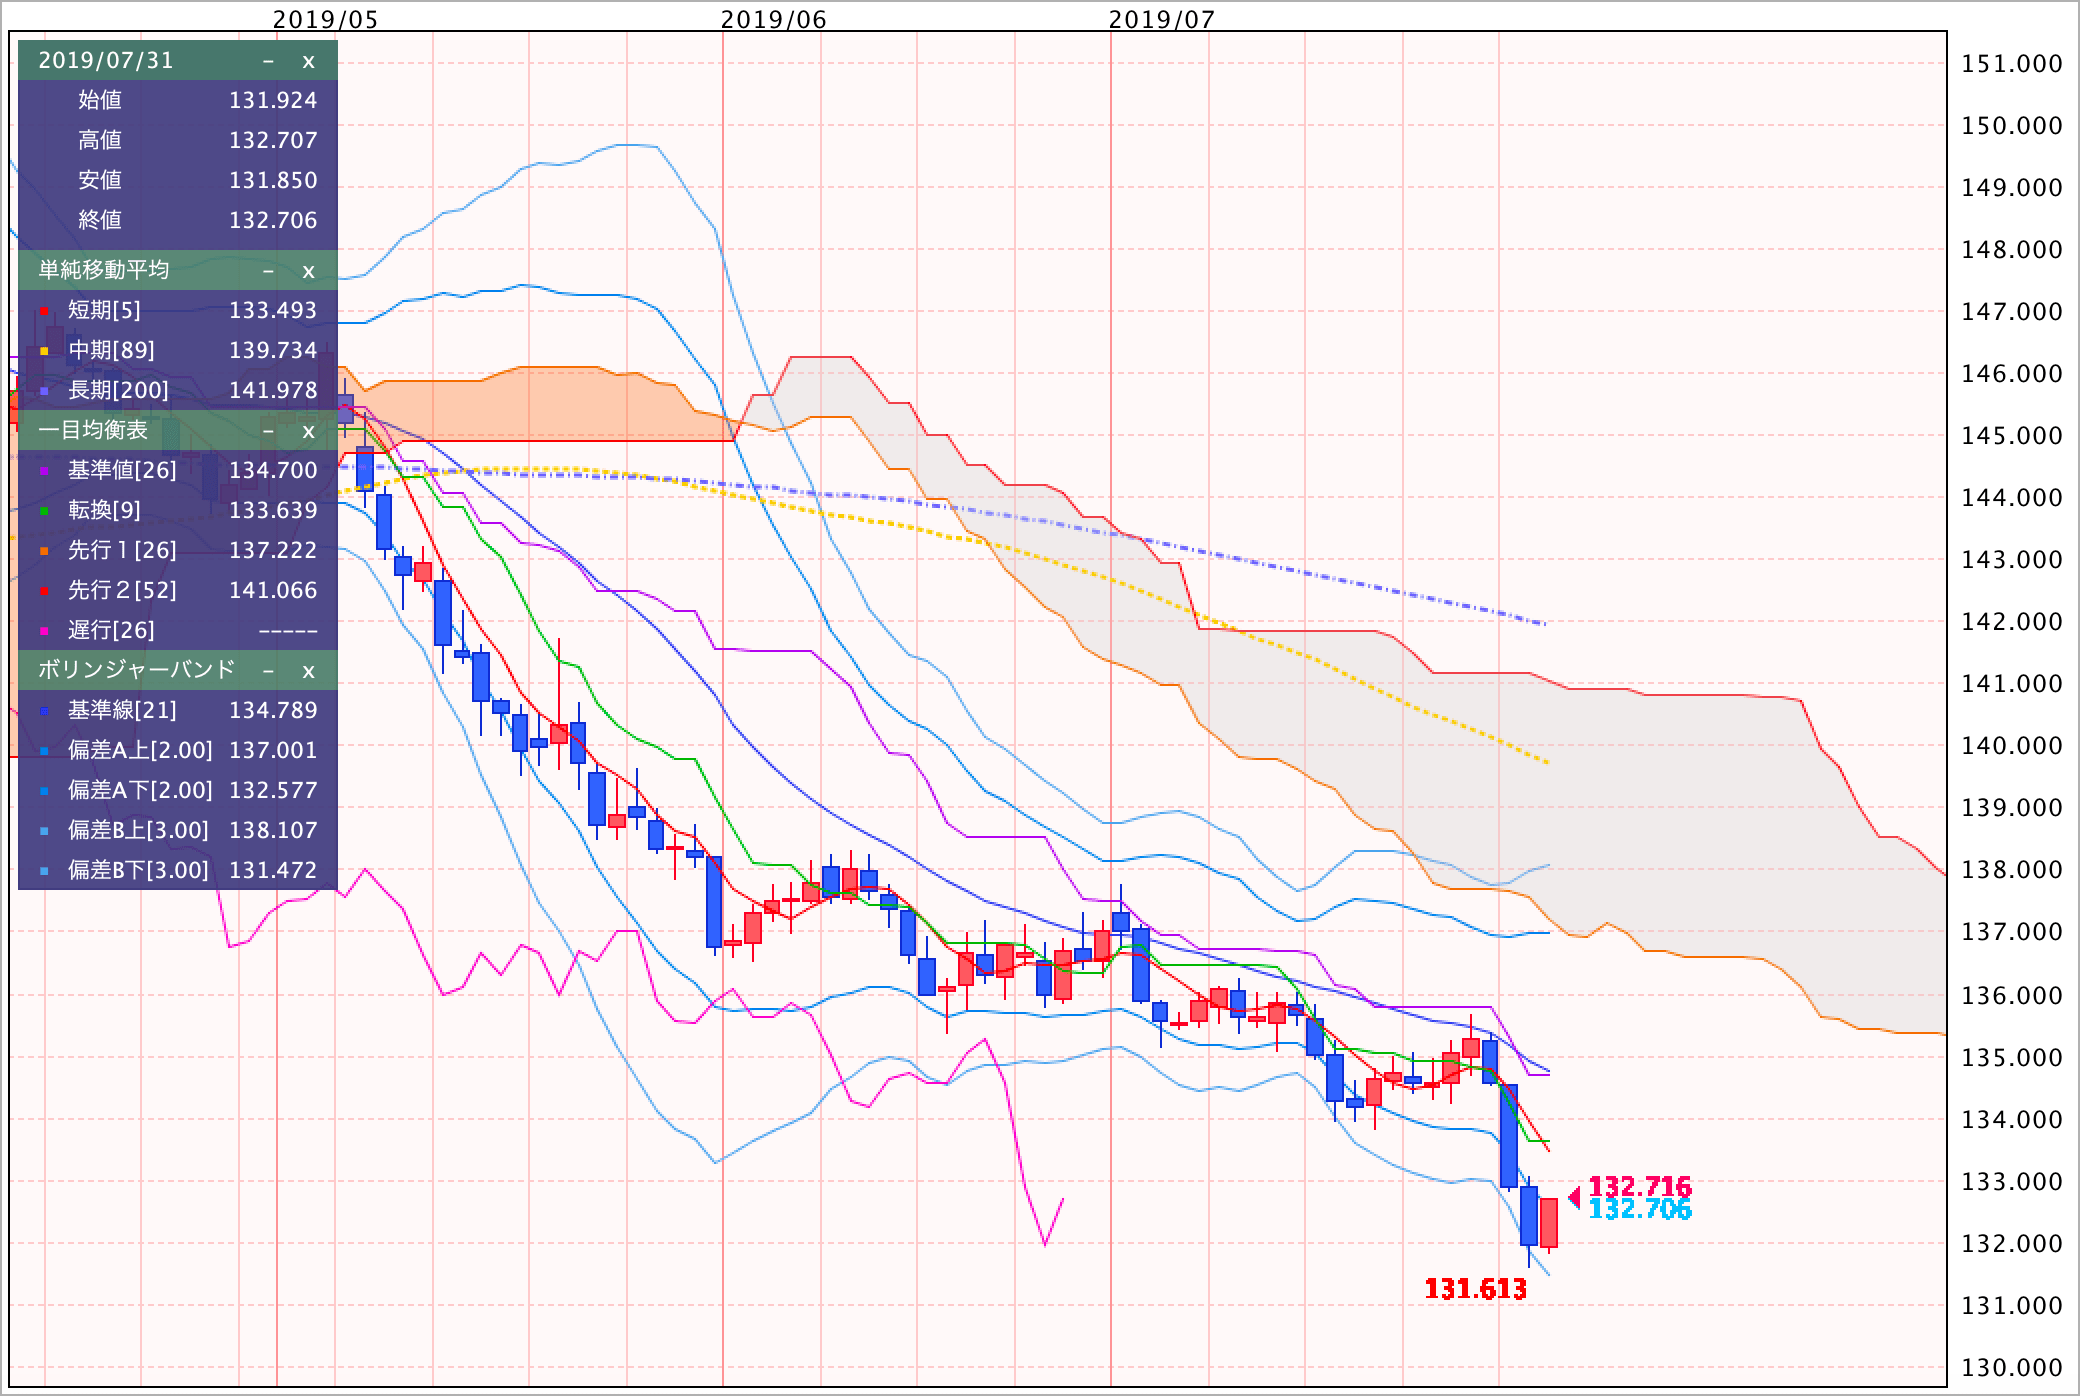Click the 132.716 current price marker
Screen dimensions: 2080x1396
pyautogui.click(x=1640, y=1187)
